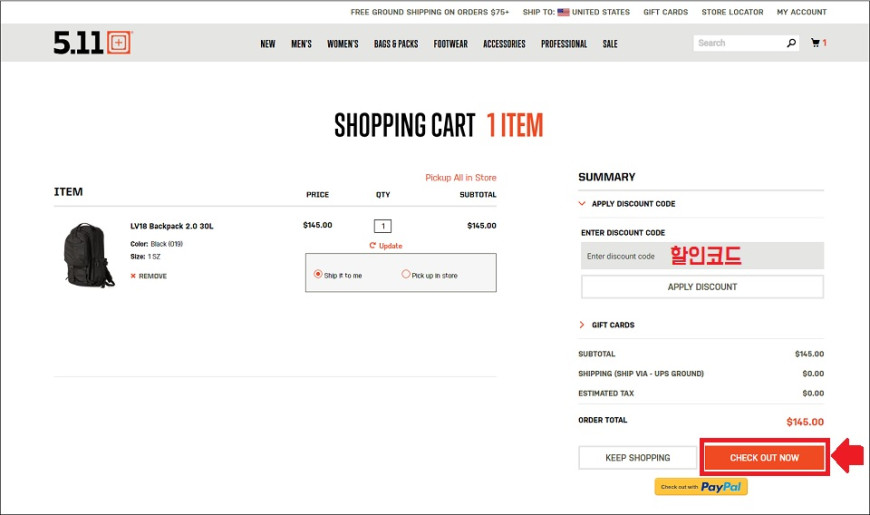Click the United States flag icon

(x=563, y=12)
